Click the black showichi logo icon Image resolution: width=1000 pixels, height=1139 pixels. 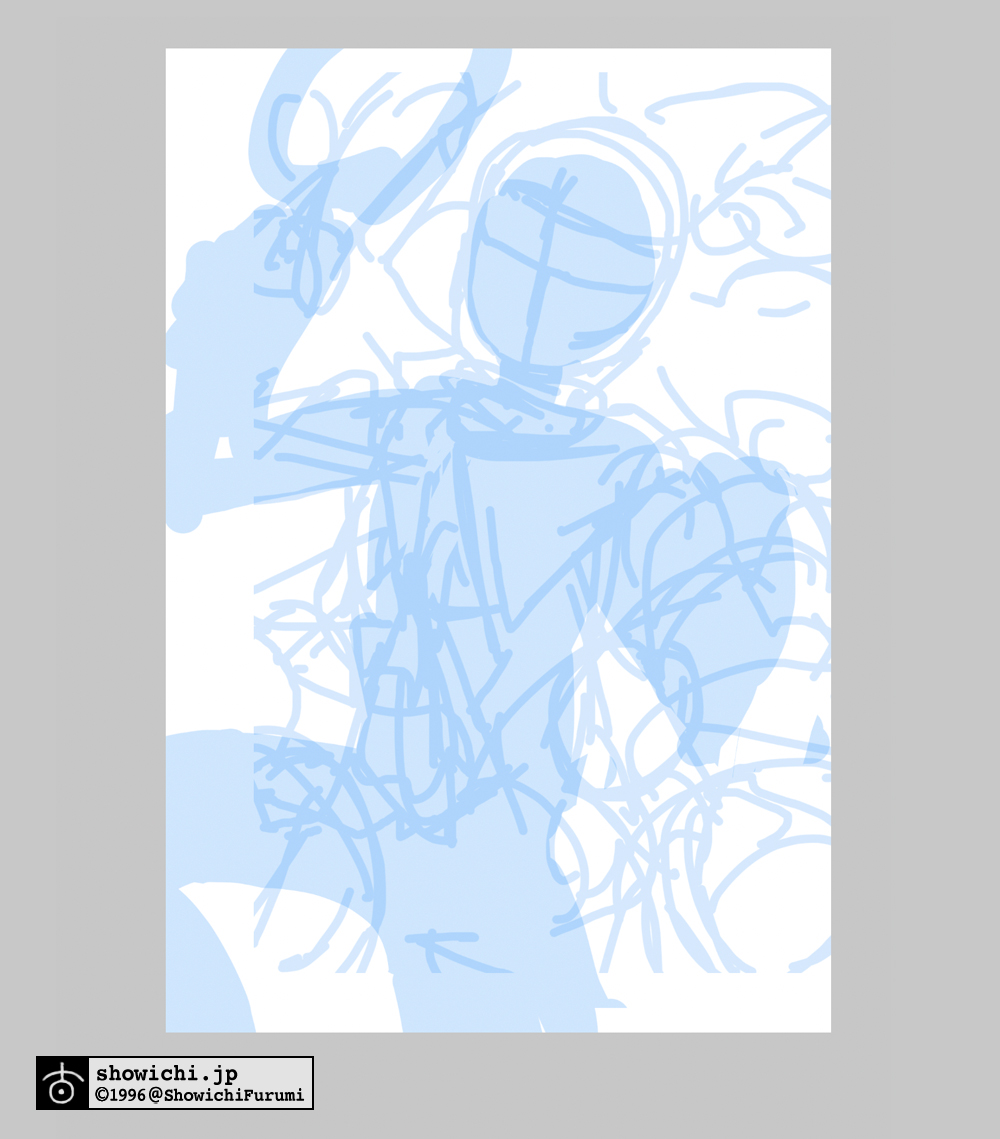62,1083
